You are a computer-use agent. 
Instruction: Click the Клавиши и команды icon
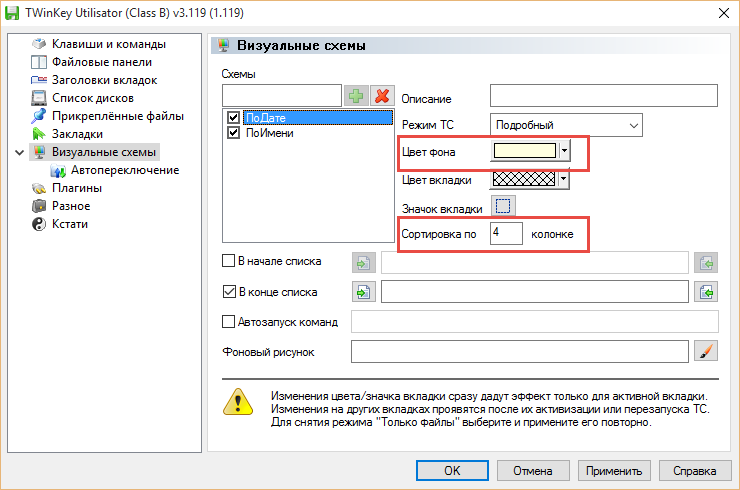(x=39, y=44)
